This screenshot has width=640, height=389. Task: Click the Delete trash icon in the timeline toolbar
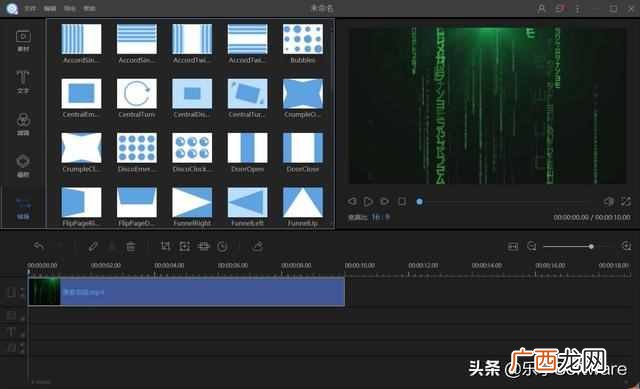[131, 246]
